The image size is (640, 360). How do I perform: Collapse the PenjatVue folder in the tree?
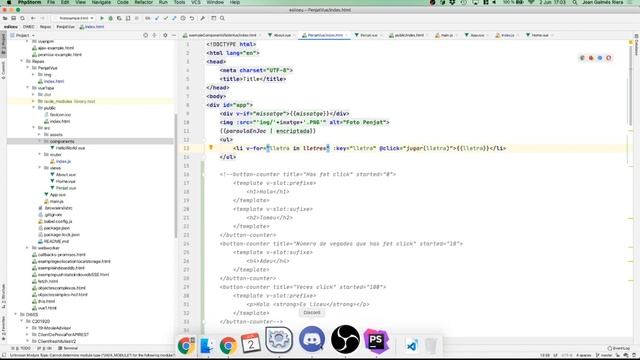point(28,68)
